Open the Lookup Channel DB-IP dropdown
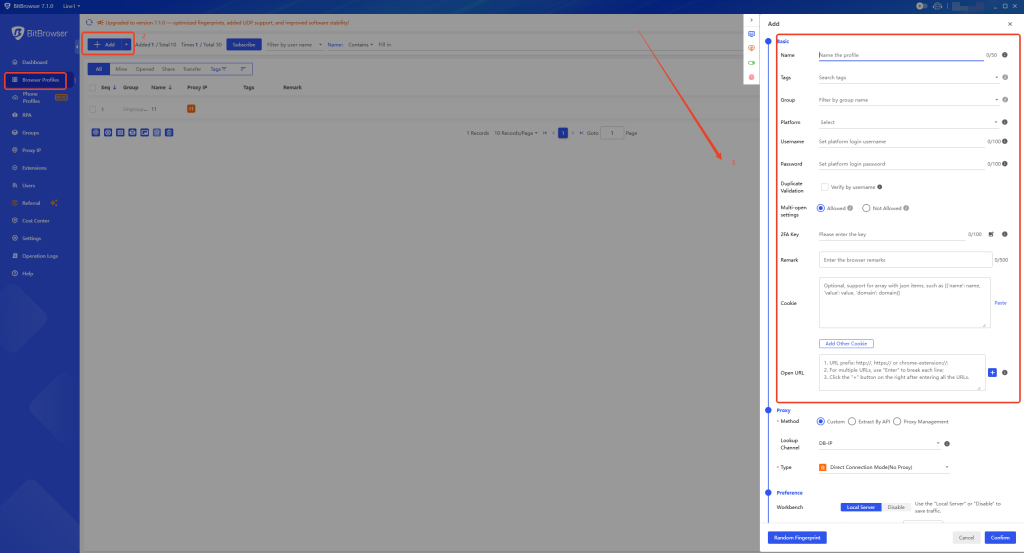 pos(879,443)
